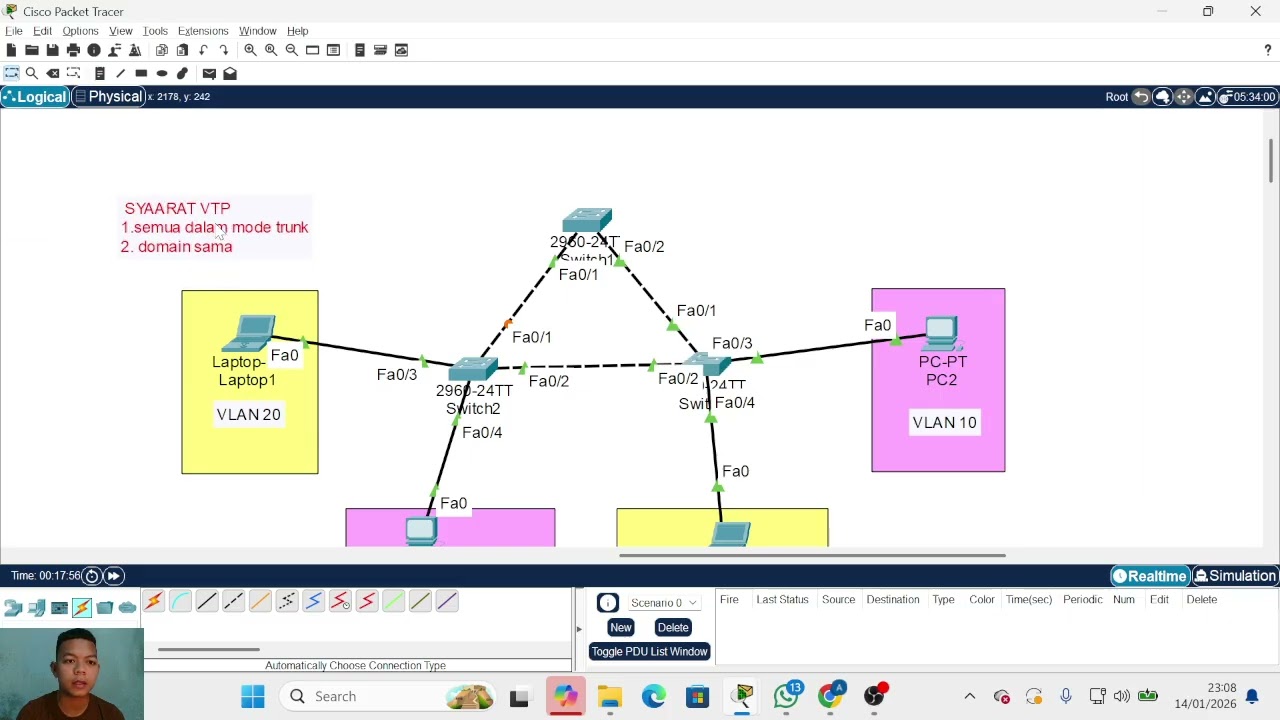
Task: Show hidden system tray icons chevron
Action: coord(969,696)
